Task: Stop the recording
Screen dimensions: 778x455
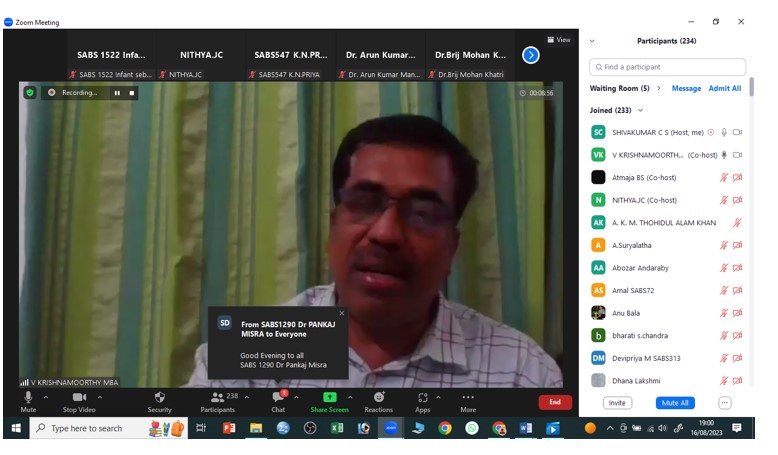Action: (131, 93)
